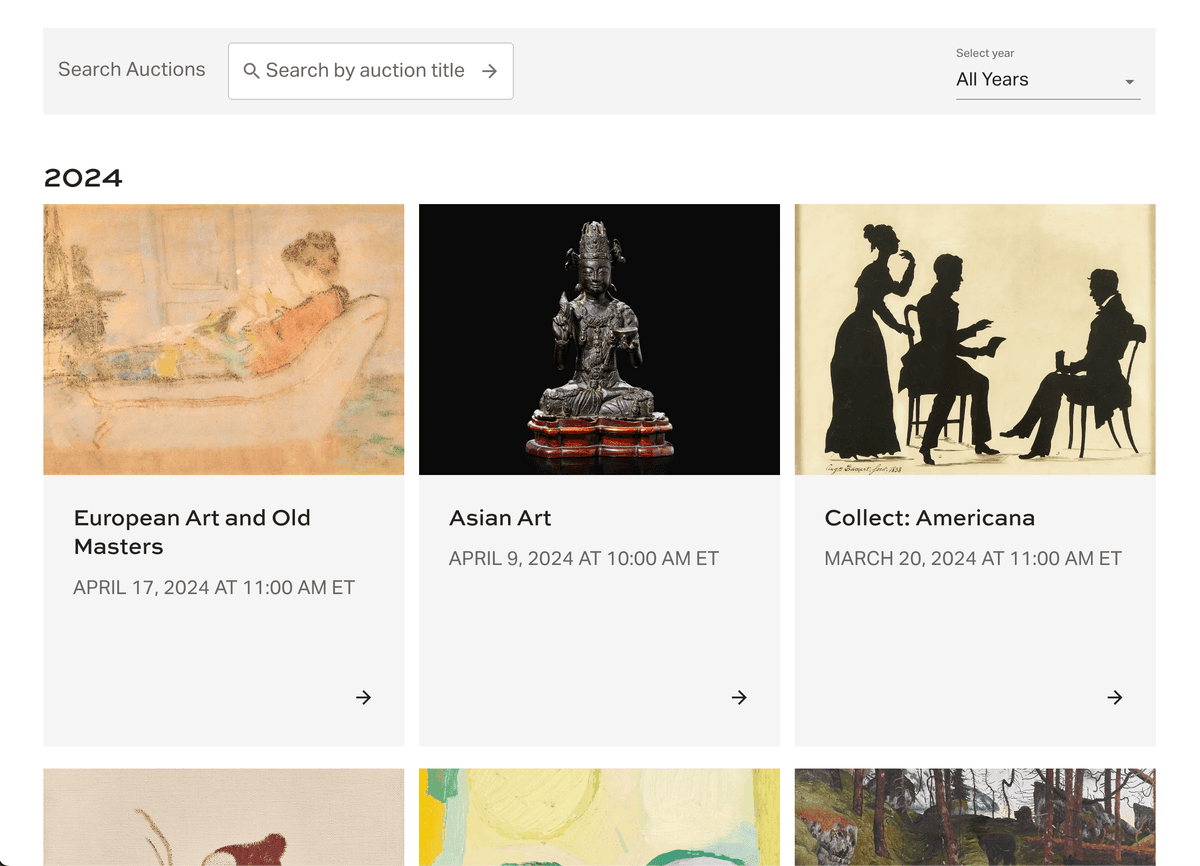View the yellow abstract painting thumbnail
The width and height of the screenshot is (1200, 866).
tap(599, 816)
